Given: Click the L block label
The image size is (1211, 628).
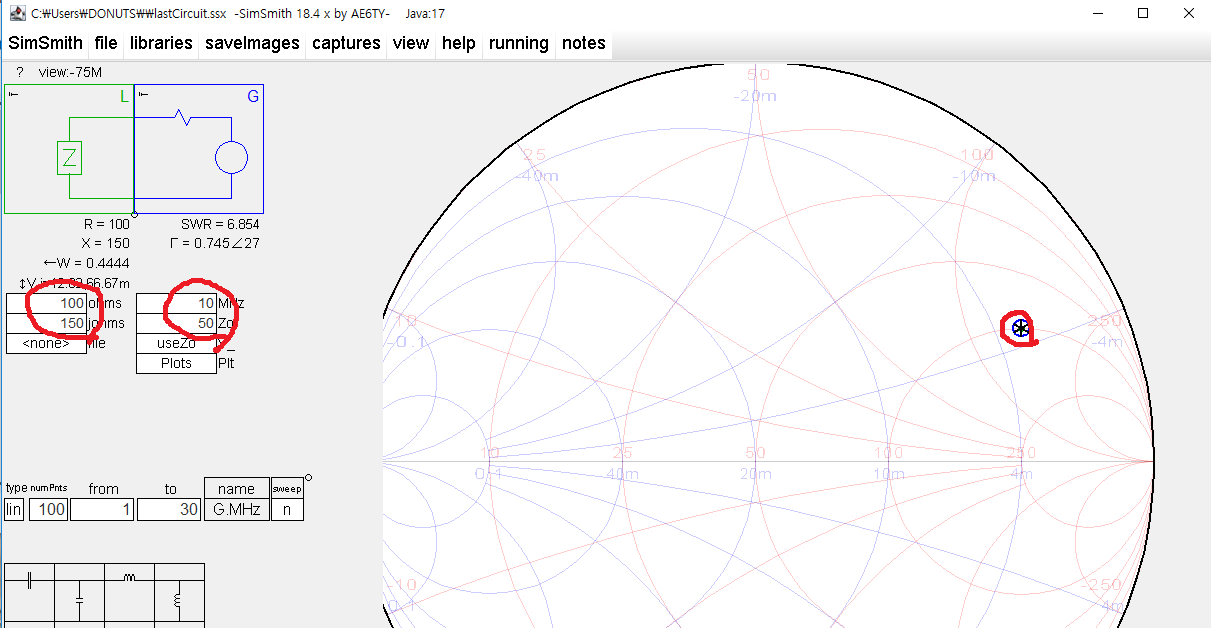Looking at the screenshot, I should coord(125,96).
